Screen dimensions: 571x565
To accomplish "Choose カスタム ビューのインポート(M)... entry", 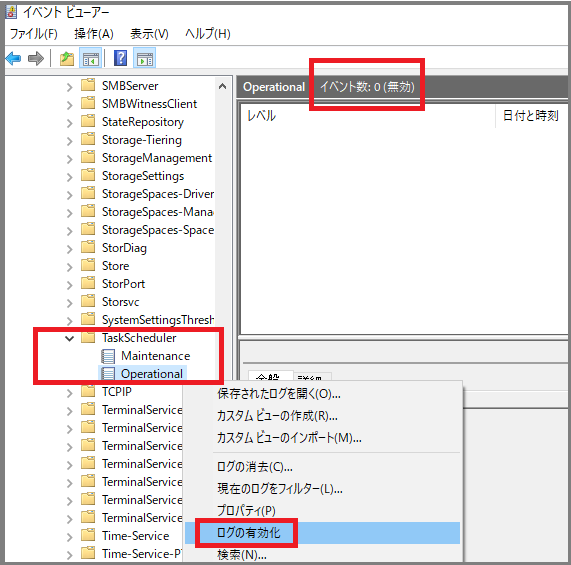I will 289,438.
